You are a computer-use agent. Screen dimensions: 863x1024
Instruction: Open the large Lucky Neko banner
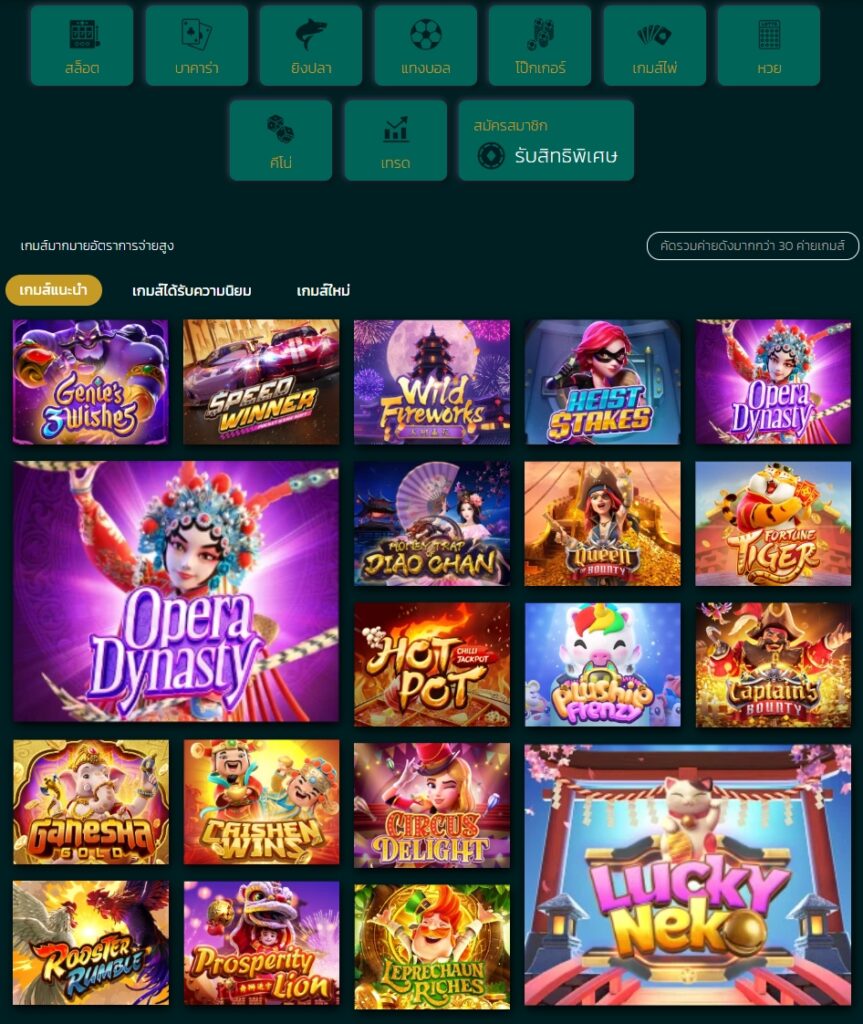coord(688,874)
